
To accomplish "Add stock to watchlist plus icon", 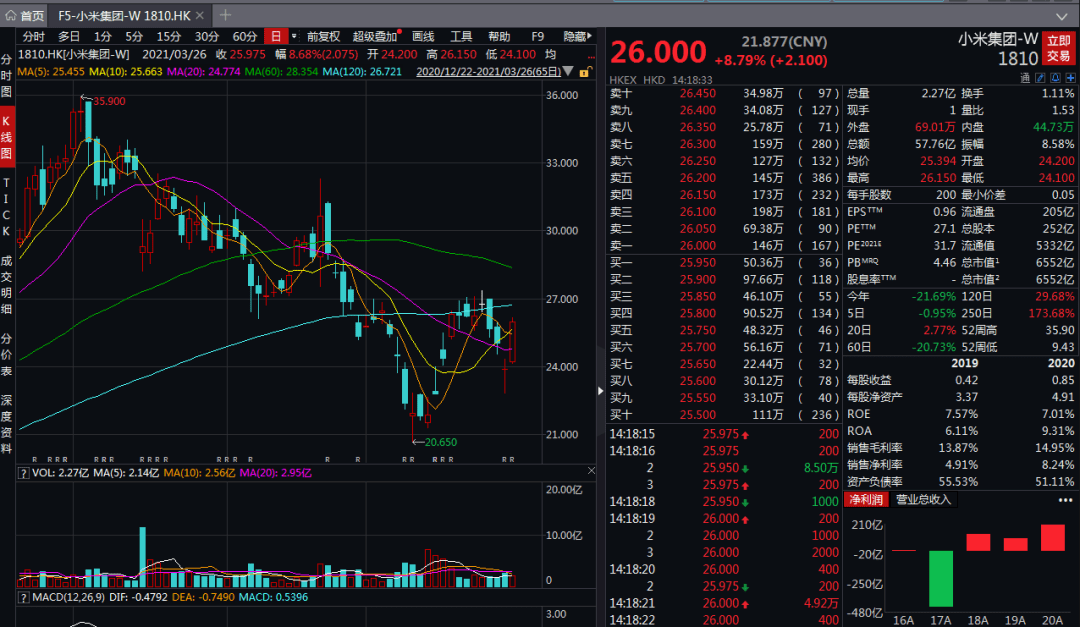I will (x=1070, y=79).
